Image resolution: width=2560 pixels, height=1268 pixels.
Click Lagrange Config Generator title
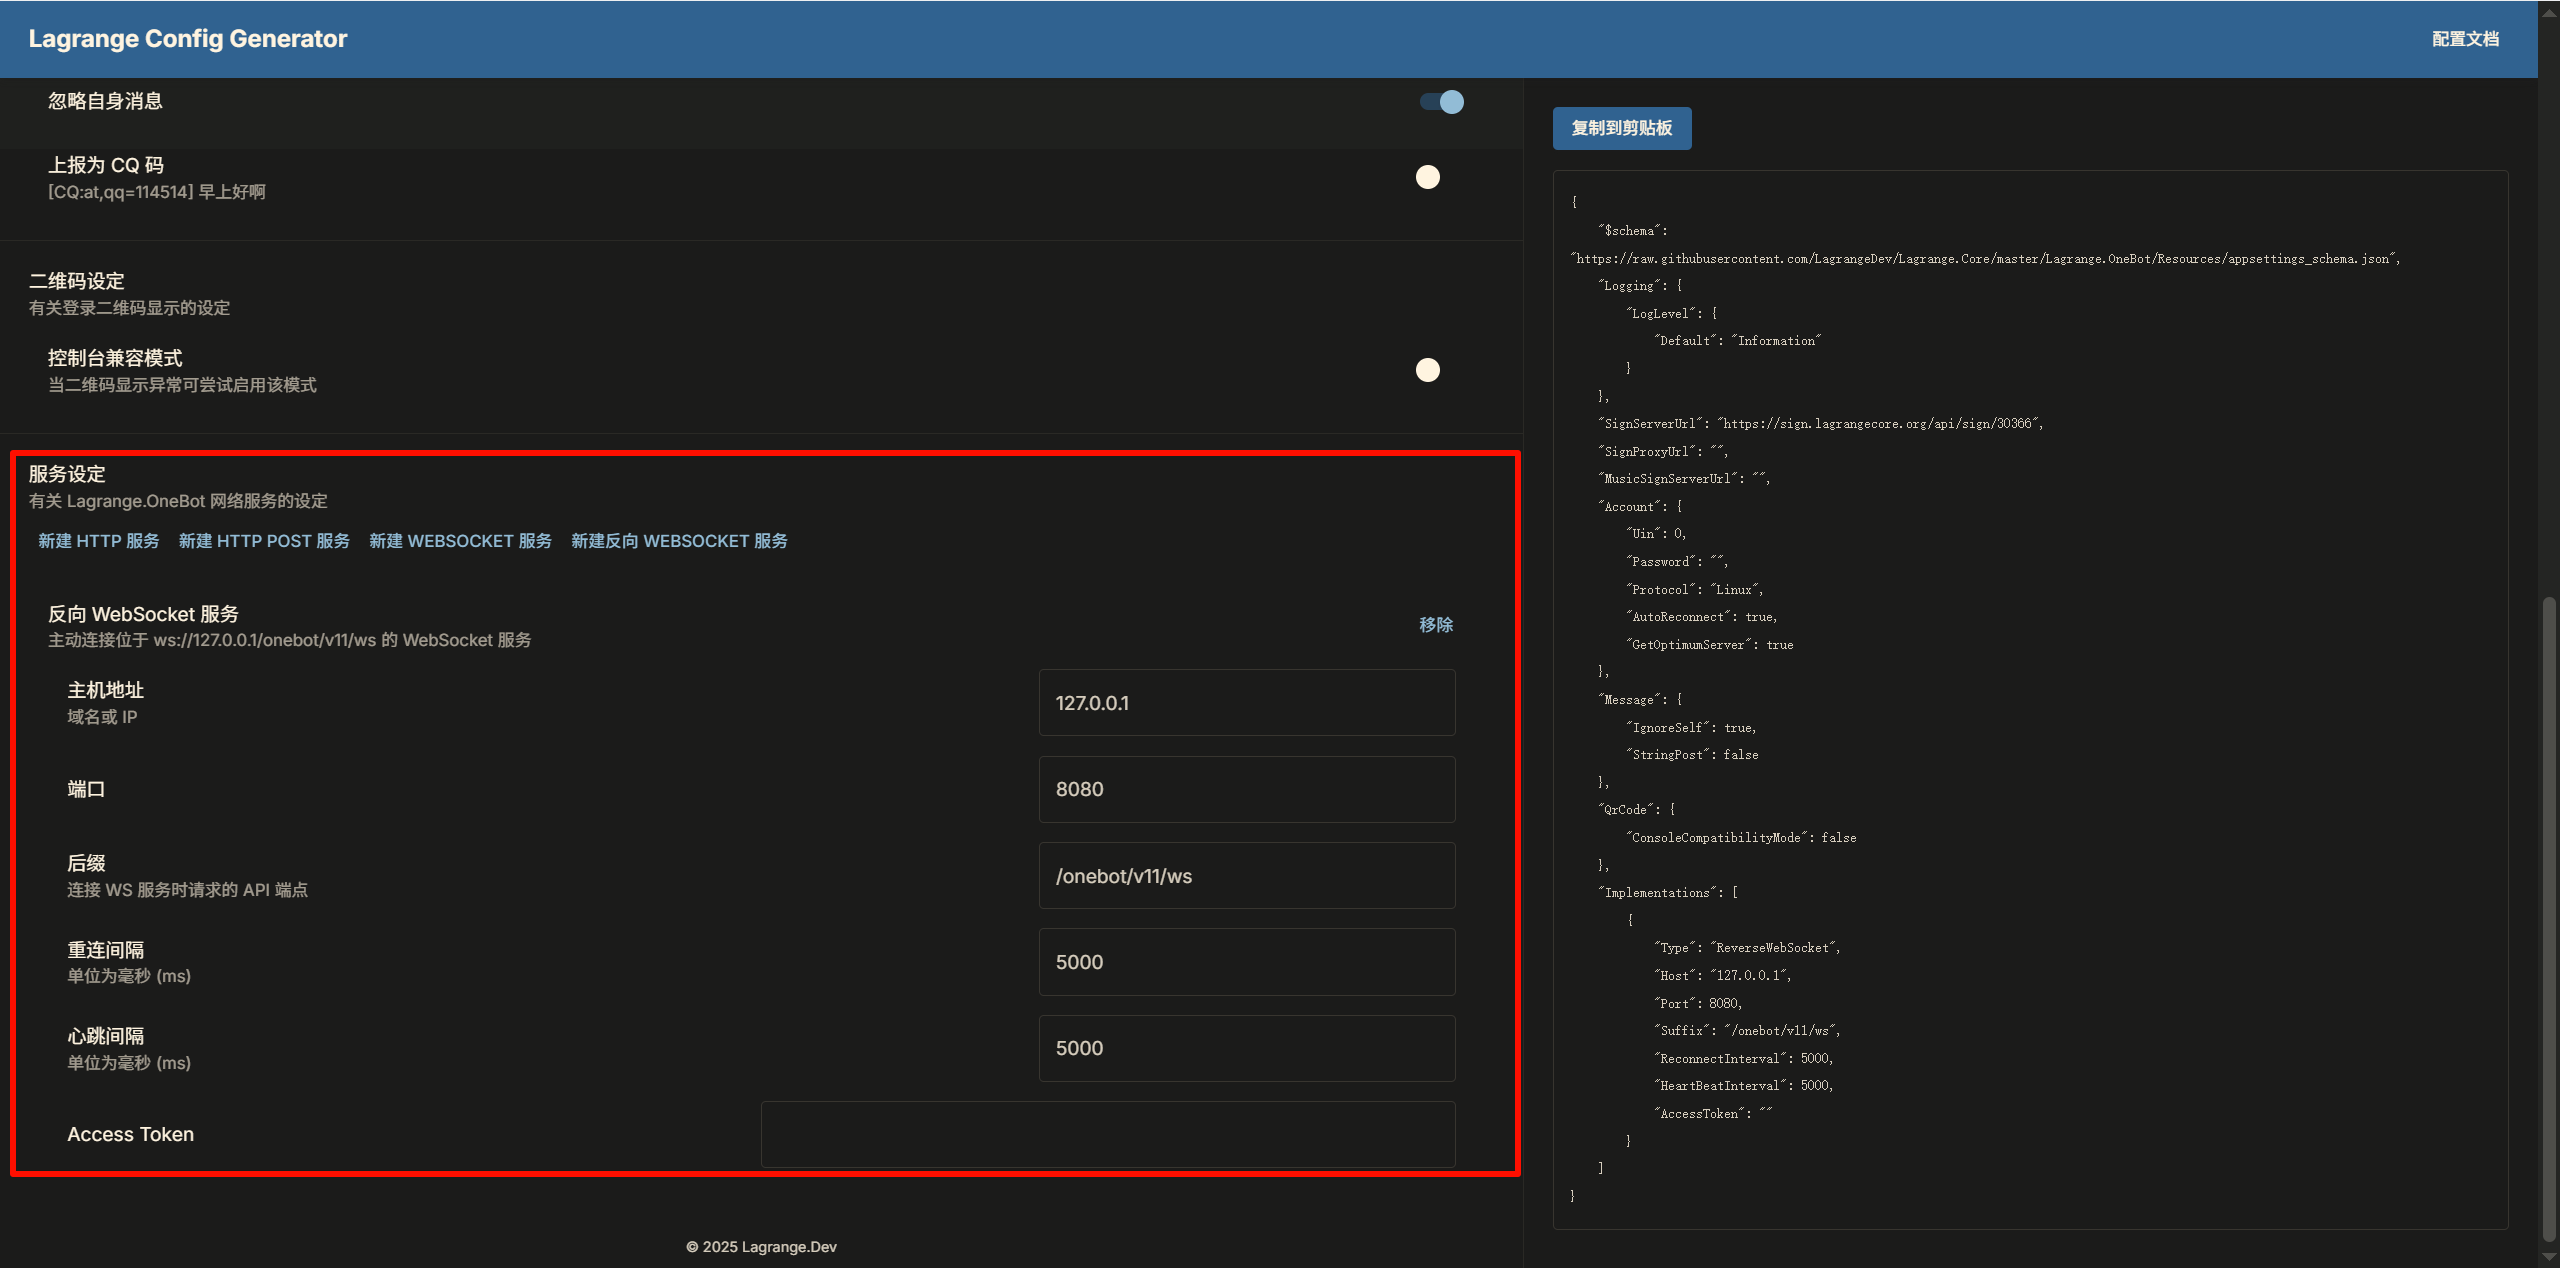point(188,39)
